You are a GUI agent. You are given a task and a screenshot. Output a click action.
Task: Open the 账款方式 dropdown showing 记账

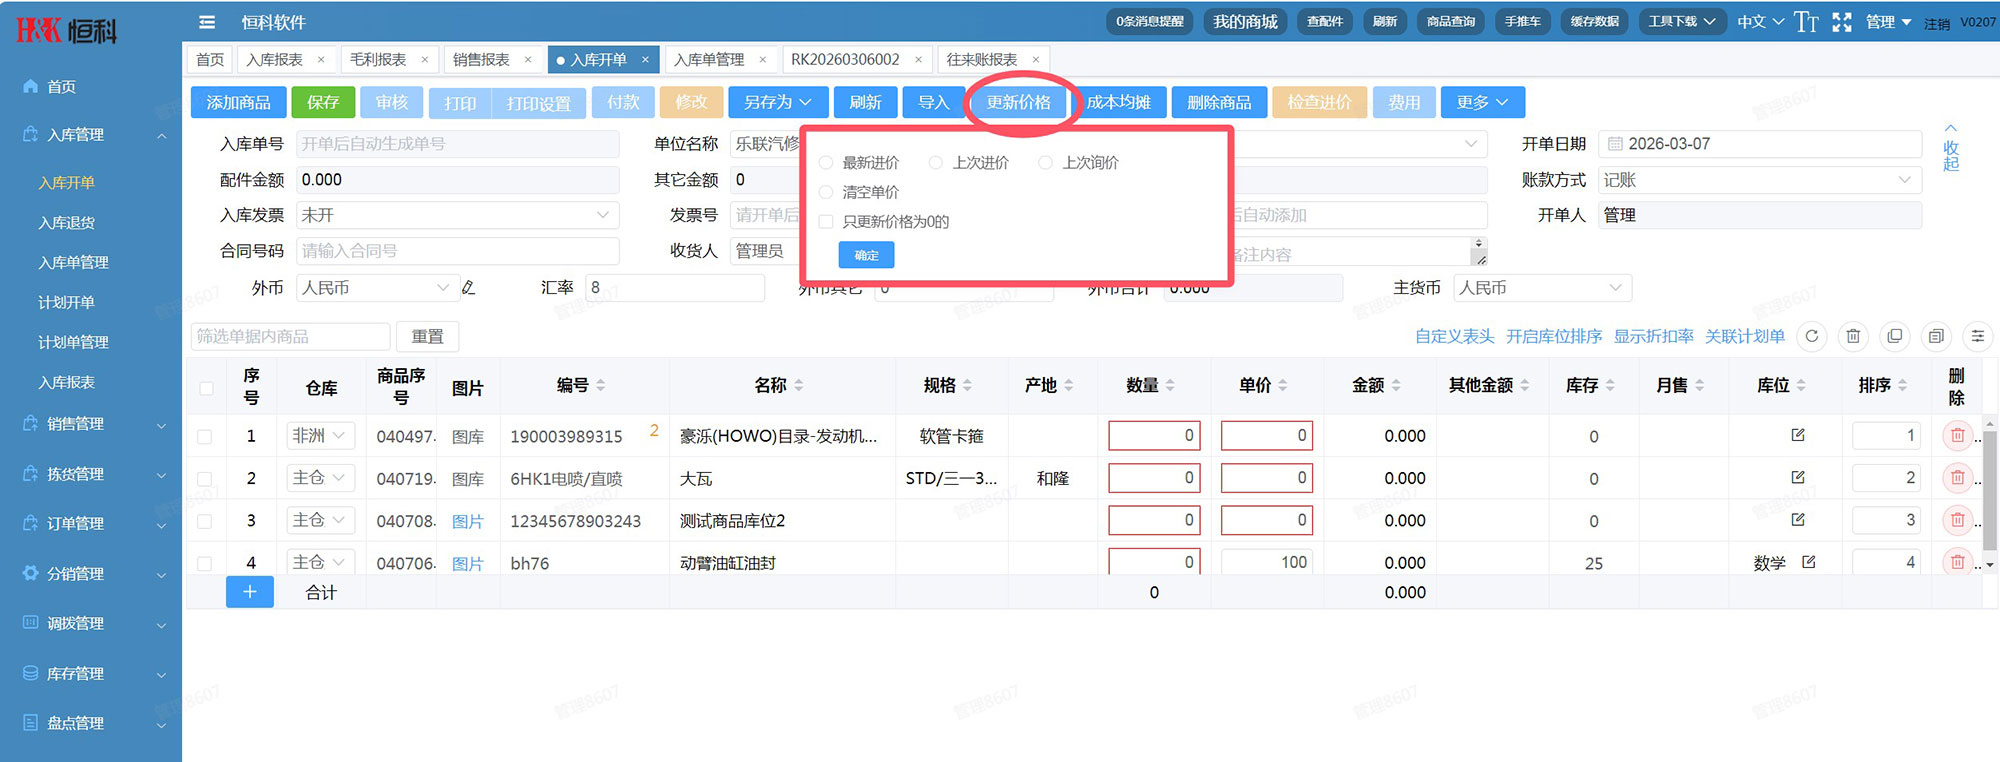pos(1759,180)
